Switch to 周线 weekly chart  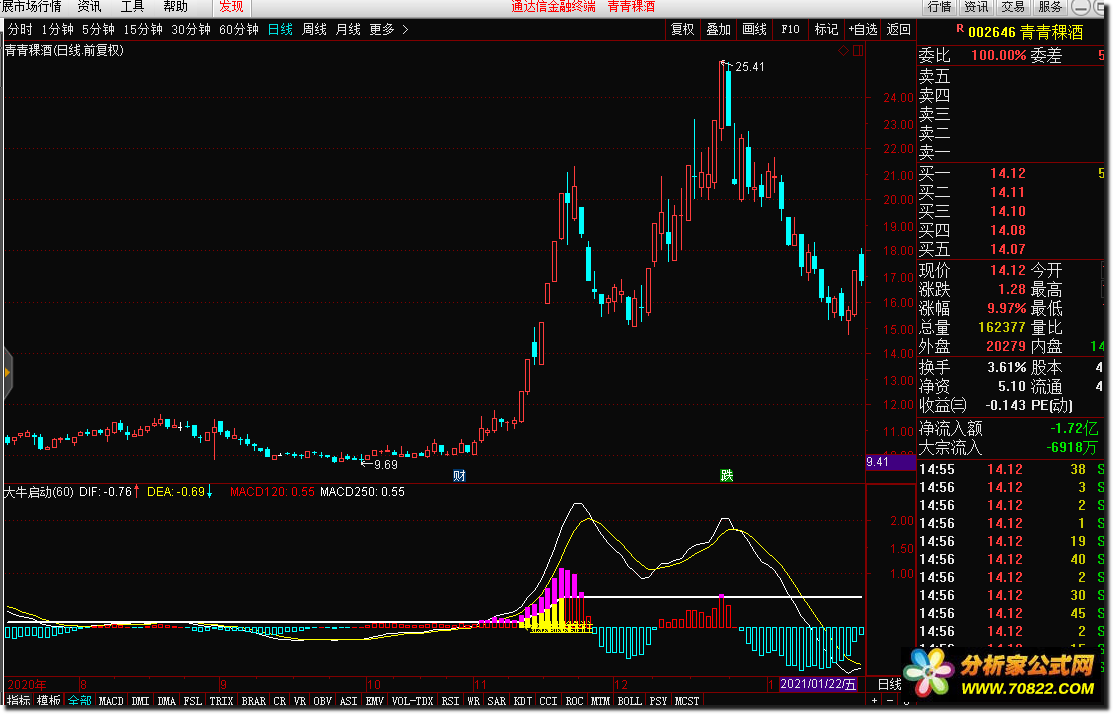pos(314,29)
